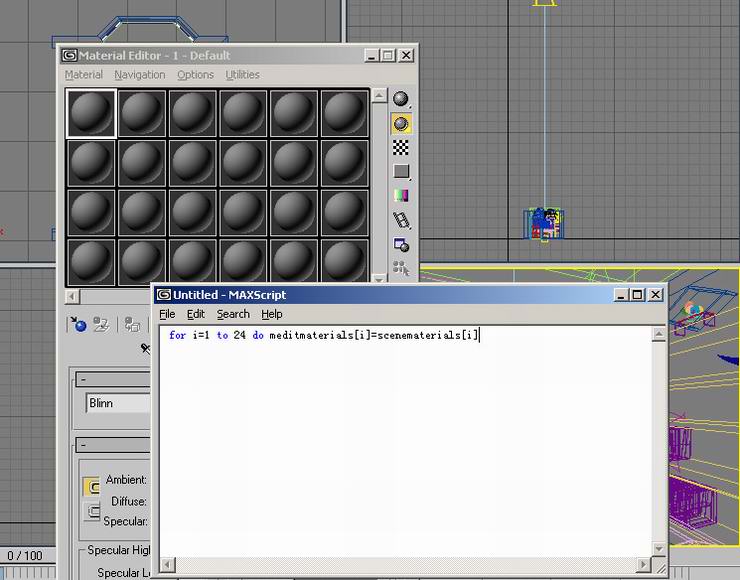
Task: Click the Video Color Check icon
Action: pos(401,196)
